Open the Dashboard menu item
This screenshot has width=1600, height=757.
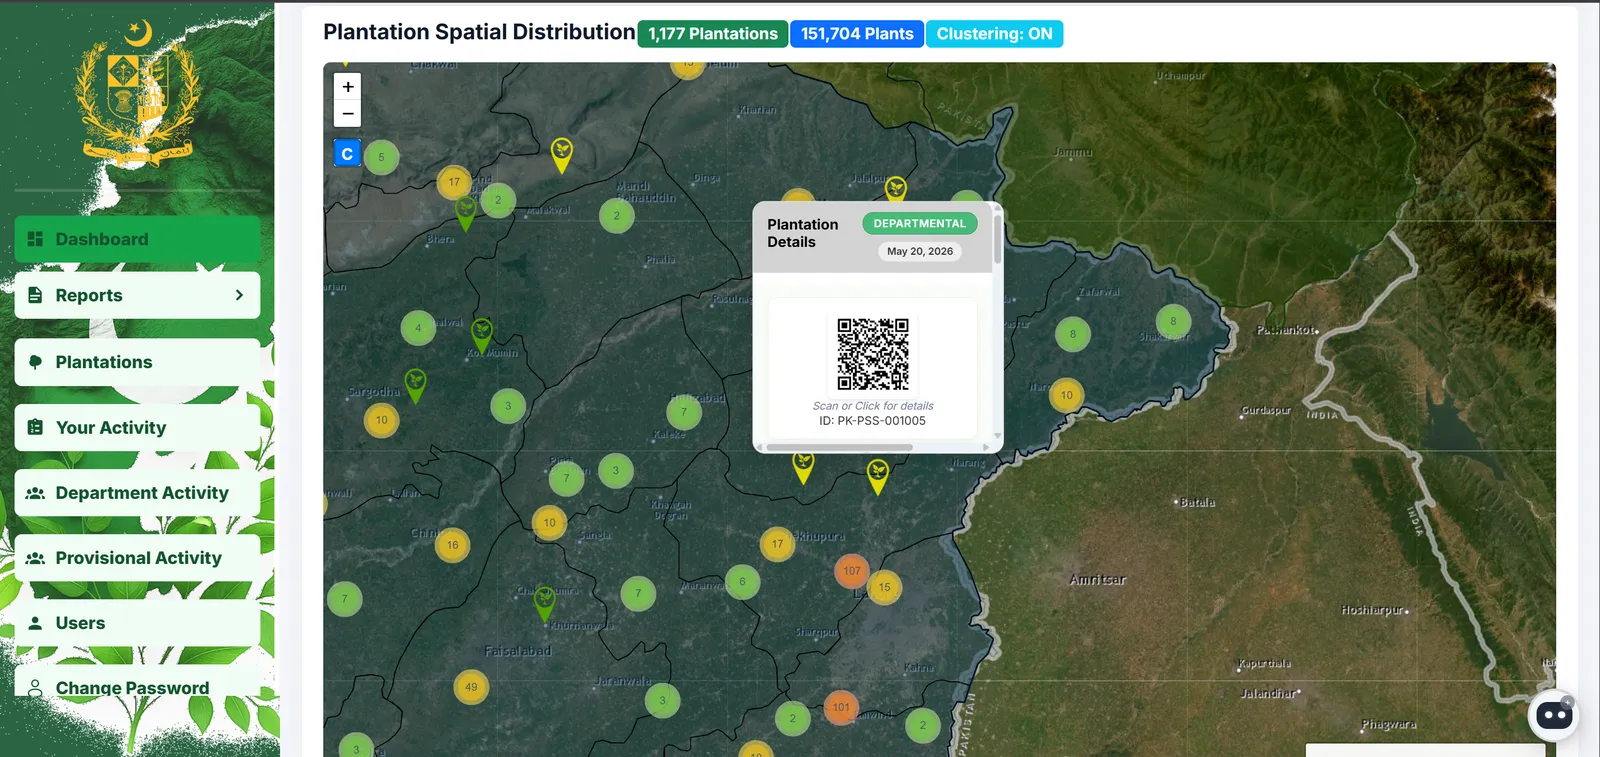coord(137,239)
